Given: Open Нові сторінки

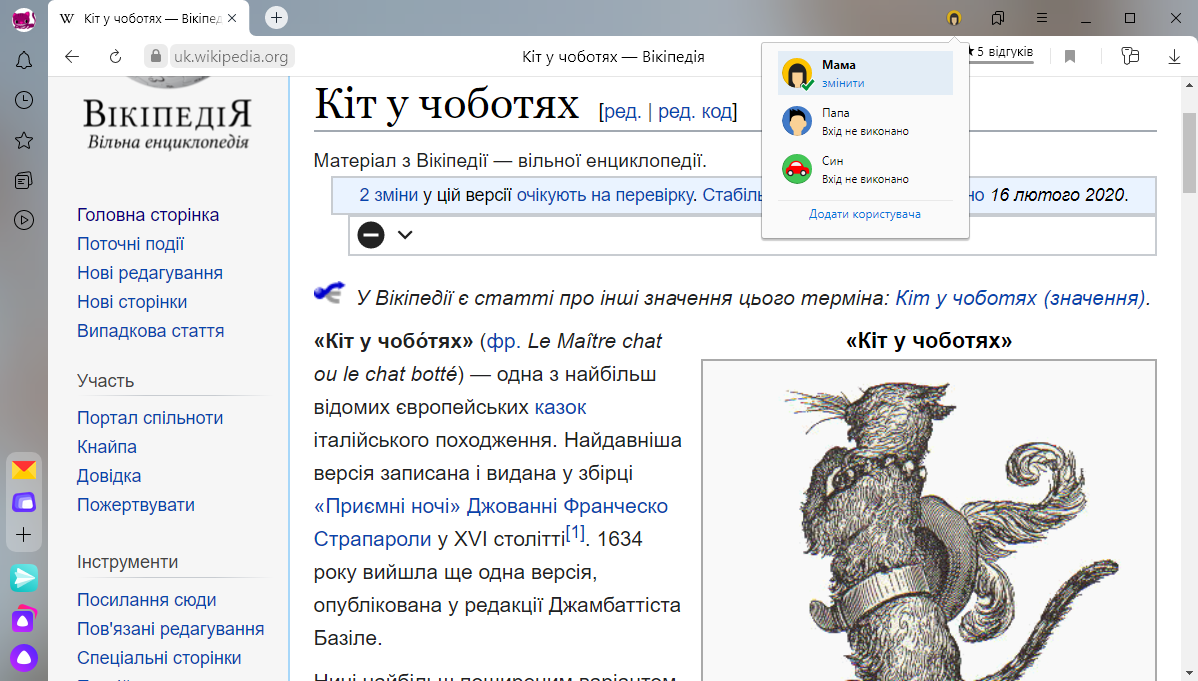Looking at the screenshot, I should click(132, 302).
